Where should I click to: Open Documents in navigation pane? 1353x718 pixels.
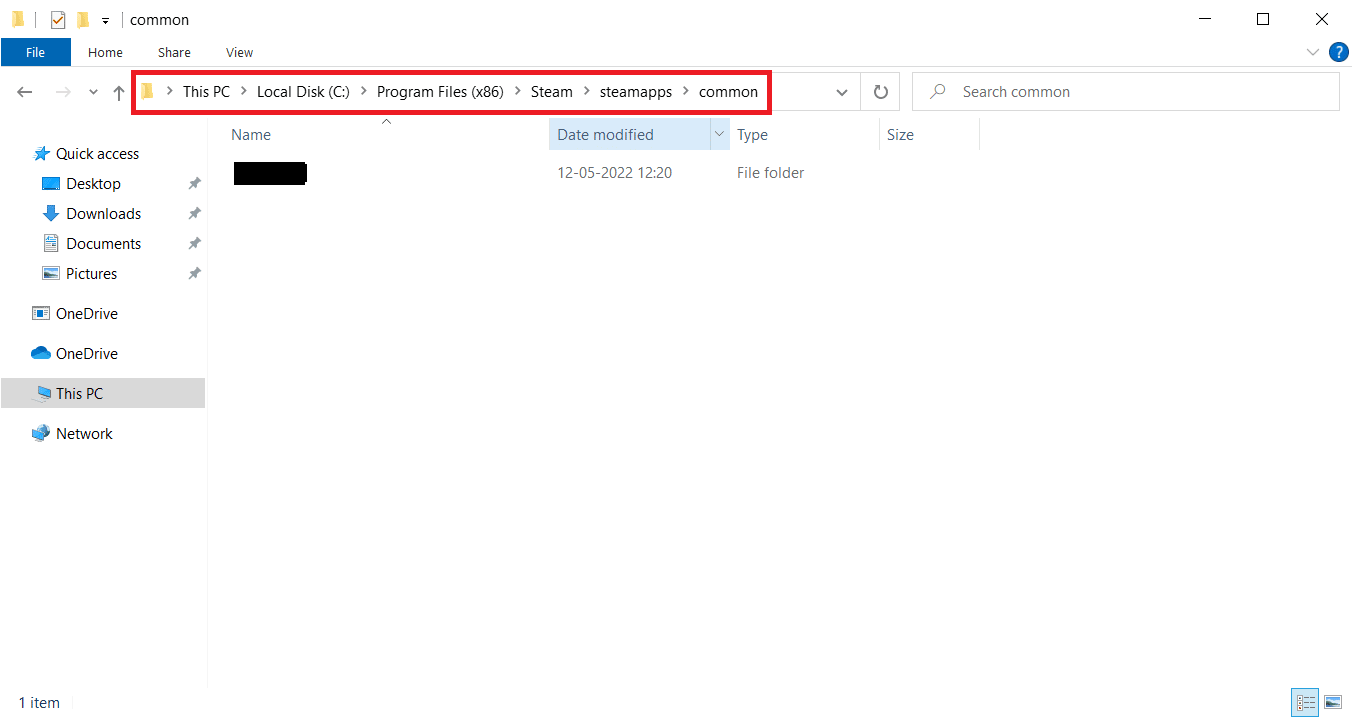(x=103, y=244)
